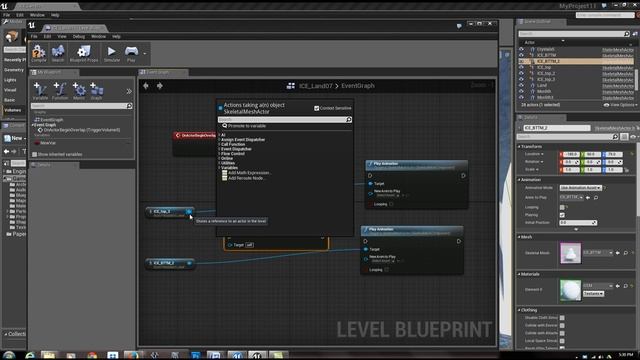Expand My Blueprint toolbar overflow chevron
Viewport: 640px width, 360px height.
(x=129, y=91)
